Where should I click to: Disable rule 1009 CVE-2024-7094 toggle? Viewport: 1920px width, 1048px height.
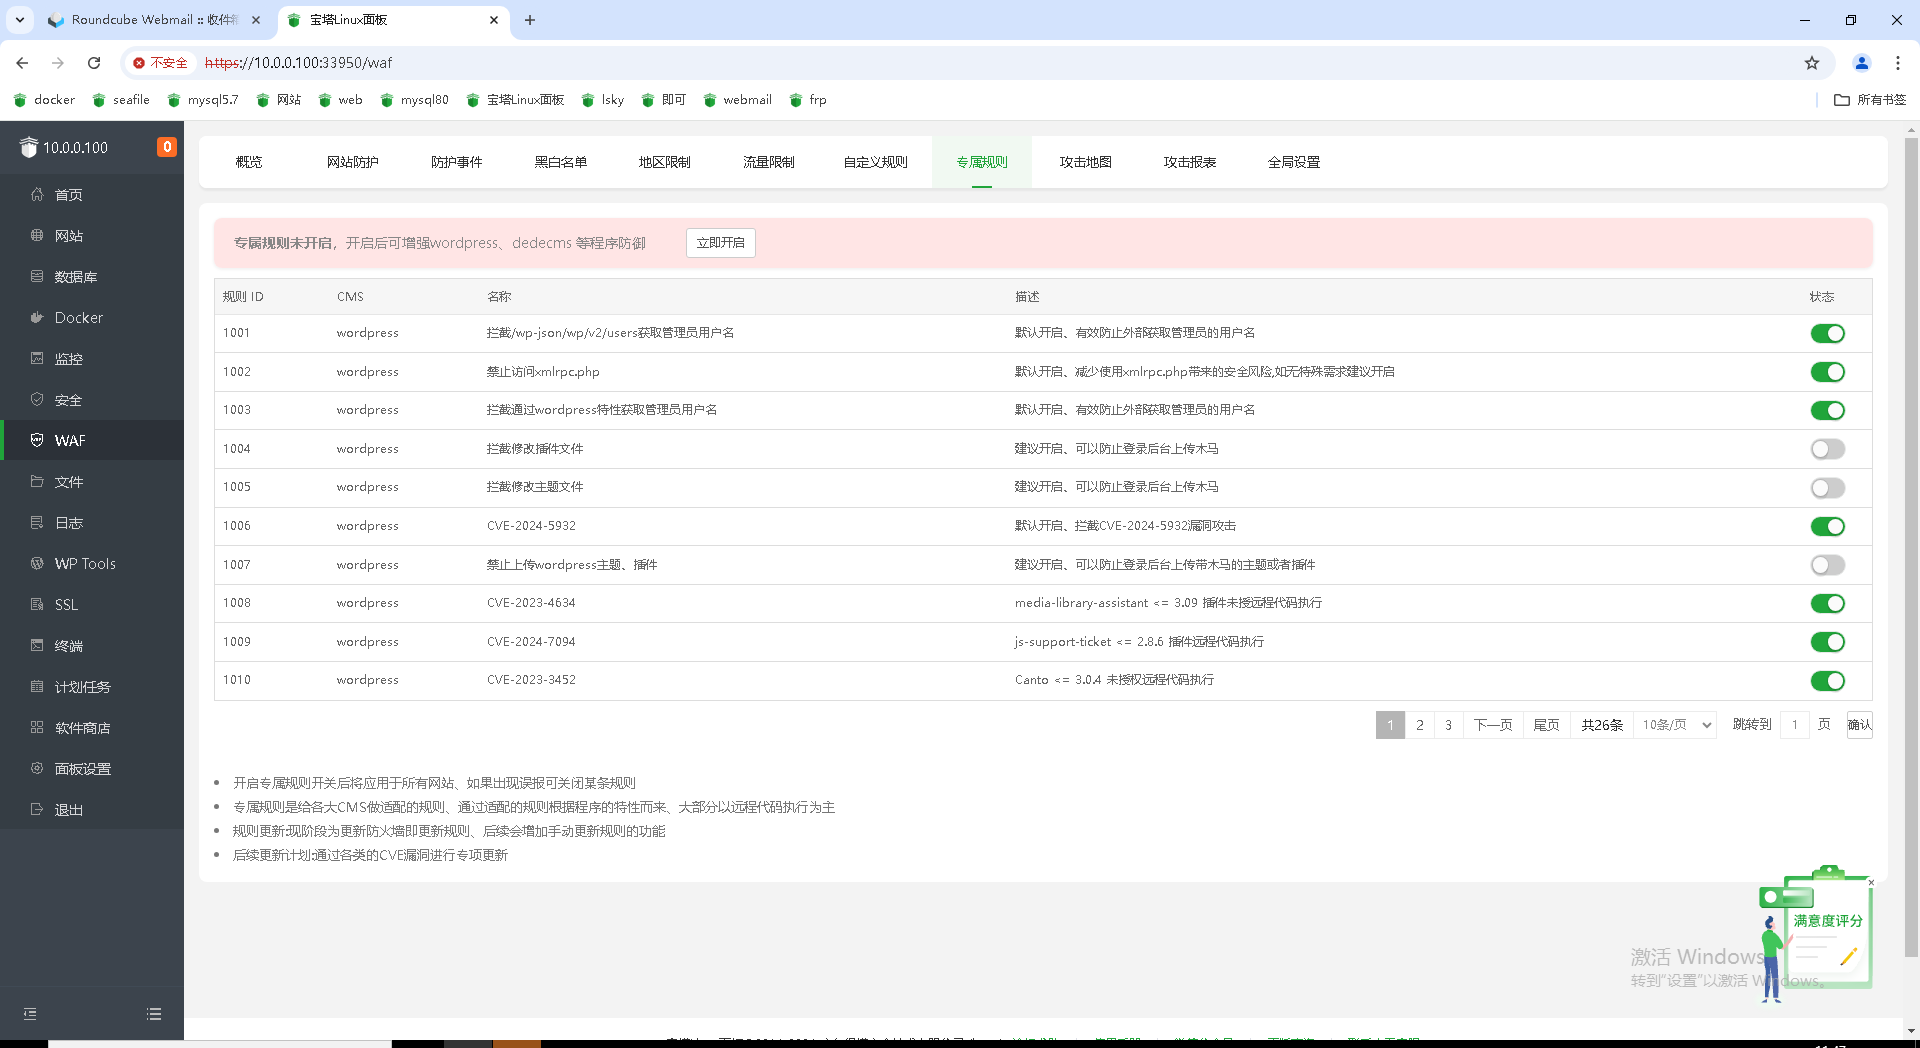1827,643
